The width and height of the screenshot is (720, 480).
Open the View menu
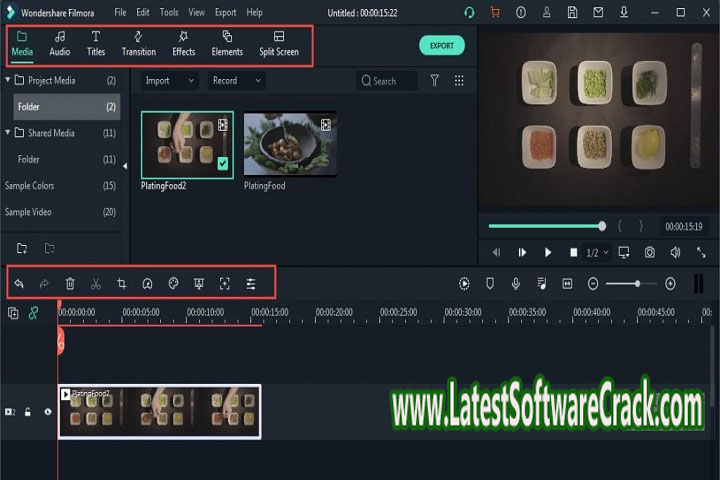pyautogui.click(x=196, y=12)
